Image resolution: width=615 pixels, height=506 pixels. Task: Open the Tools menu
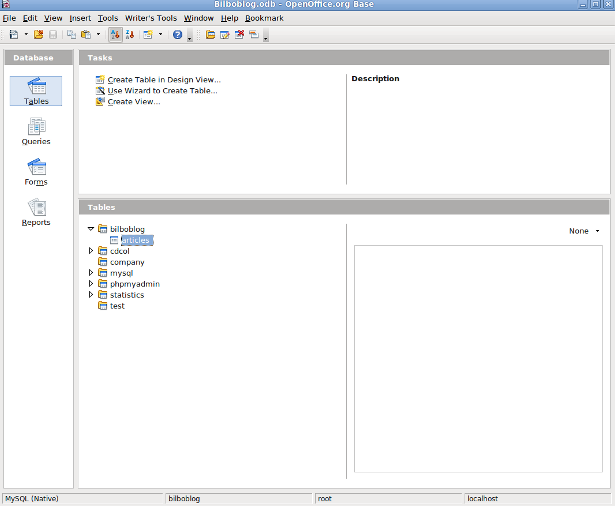click(x=108, y=18)
